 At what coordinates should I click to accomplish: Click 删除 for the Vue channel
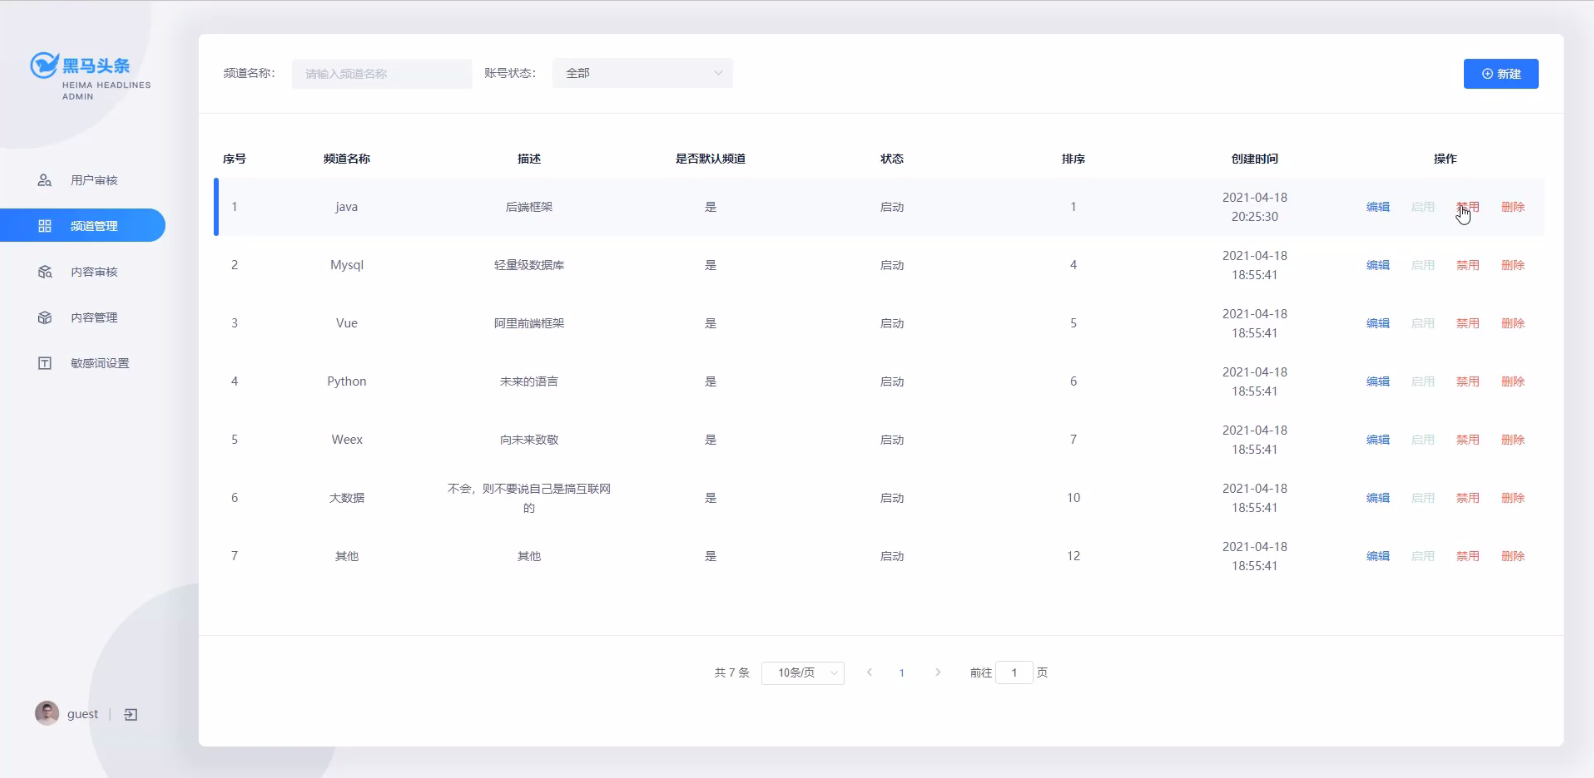1513,323
